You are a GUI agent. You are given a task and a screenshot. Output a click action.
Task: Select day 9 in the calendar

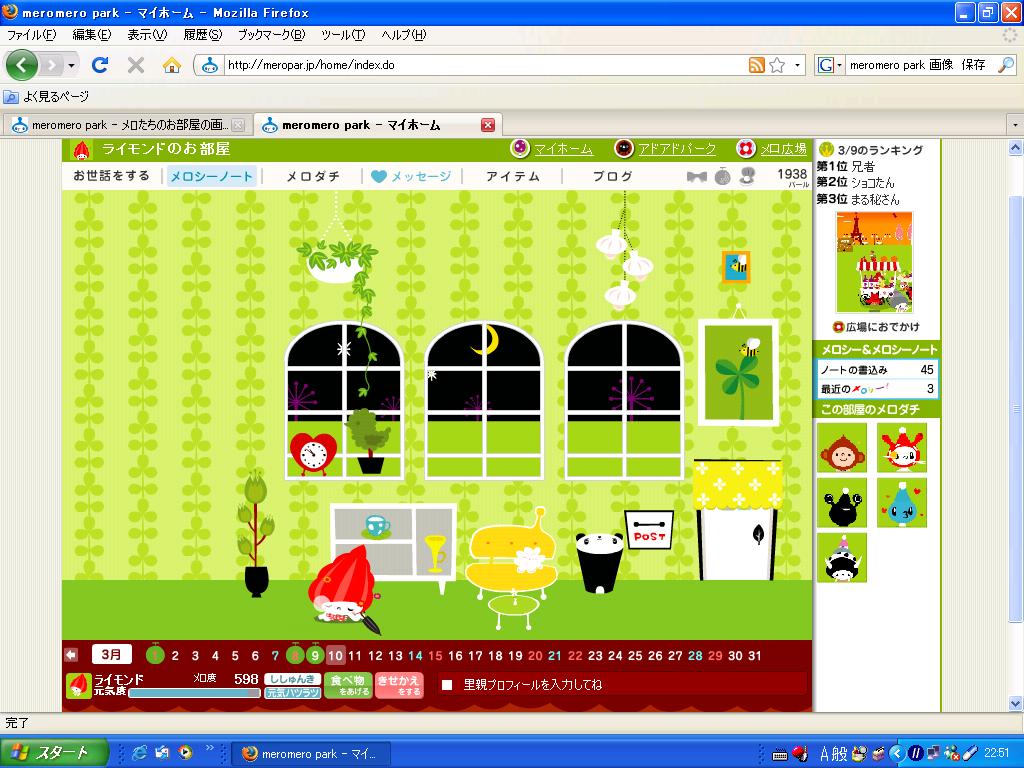click(x=315, y=655)
